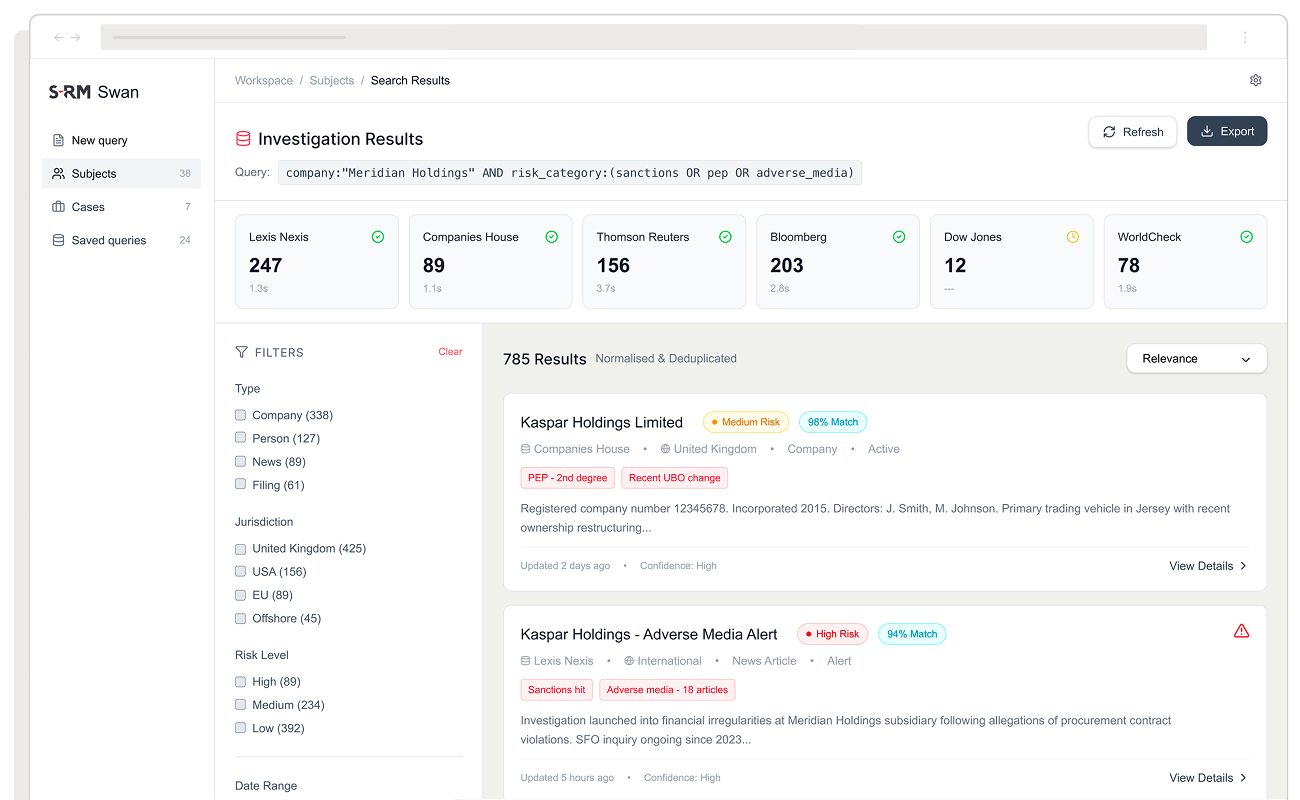Select the Dow Jones source card
This screenshot has height=800, width=1300.
(x=1011, y=262)
